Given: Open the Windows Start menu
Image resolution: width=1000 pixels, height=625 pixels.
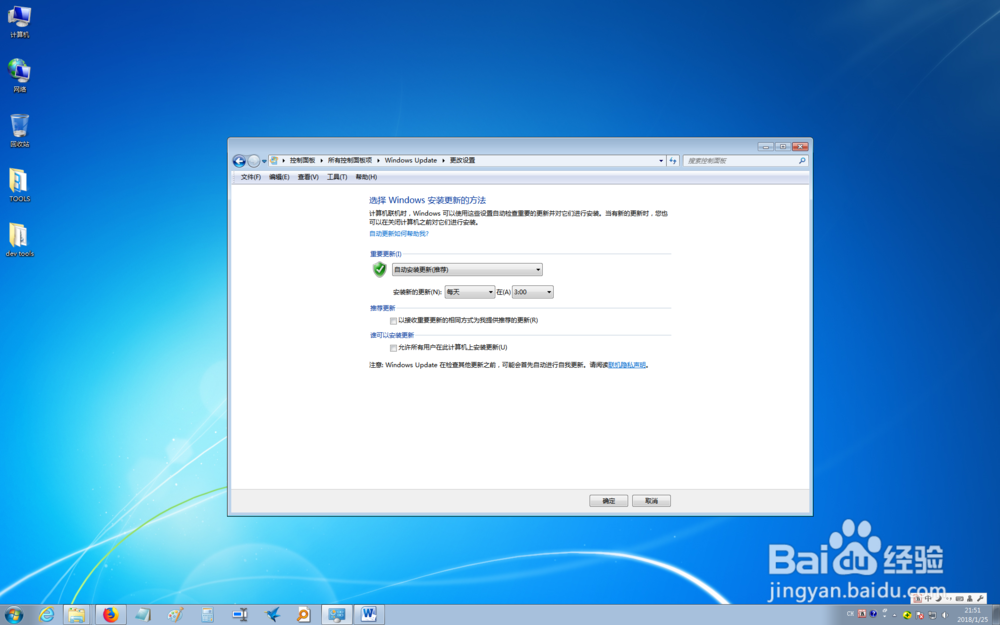Looking at the screenshot, I should 13,615.
